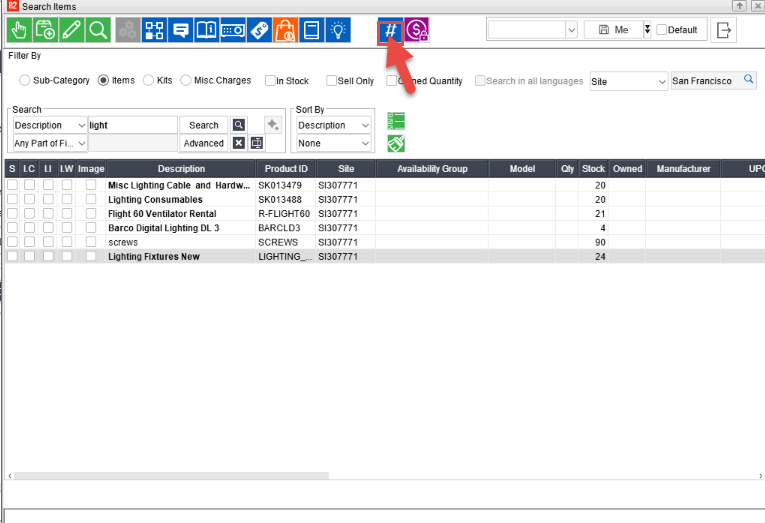Screen dimensions: 765x523
Task: Click the exit door icon
Action: [x=724, y=30]
